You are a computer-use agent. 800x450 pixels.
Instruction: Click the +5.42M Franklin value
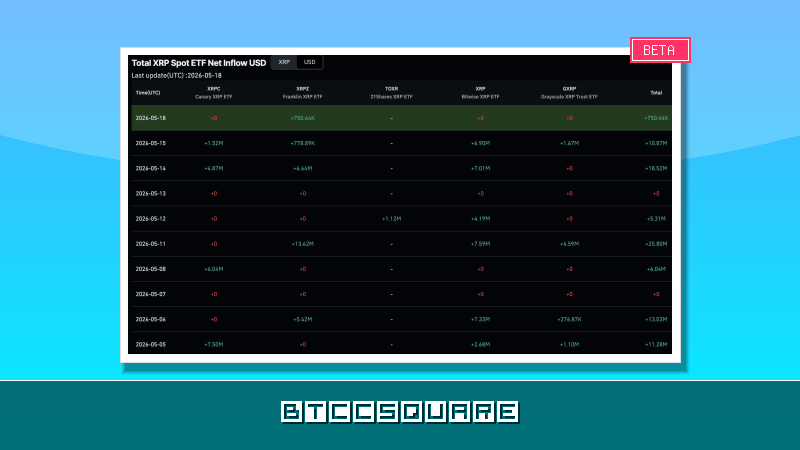click(x=303, y=319)
